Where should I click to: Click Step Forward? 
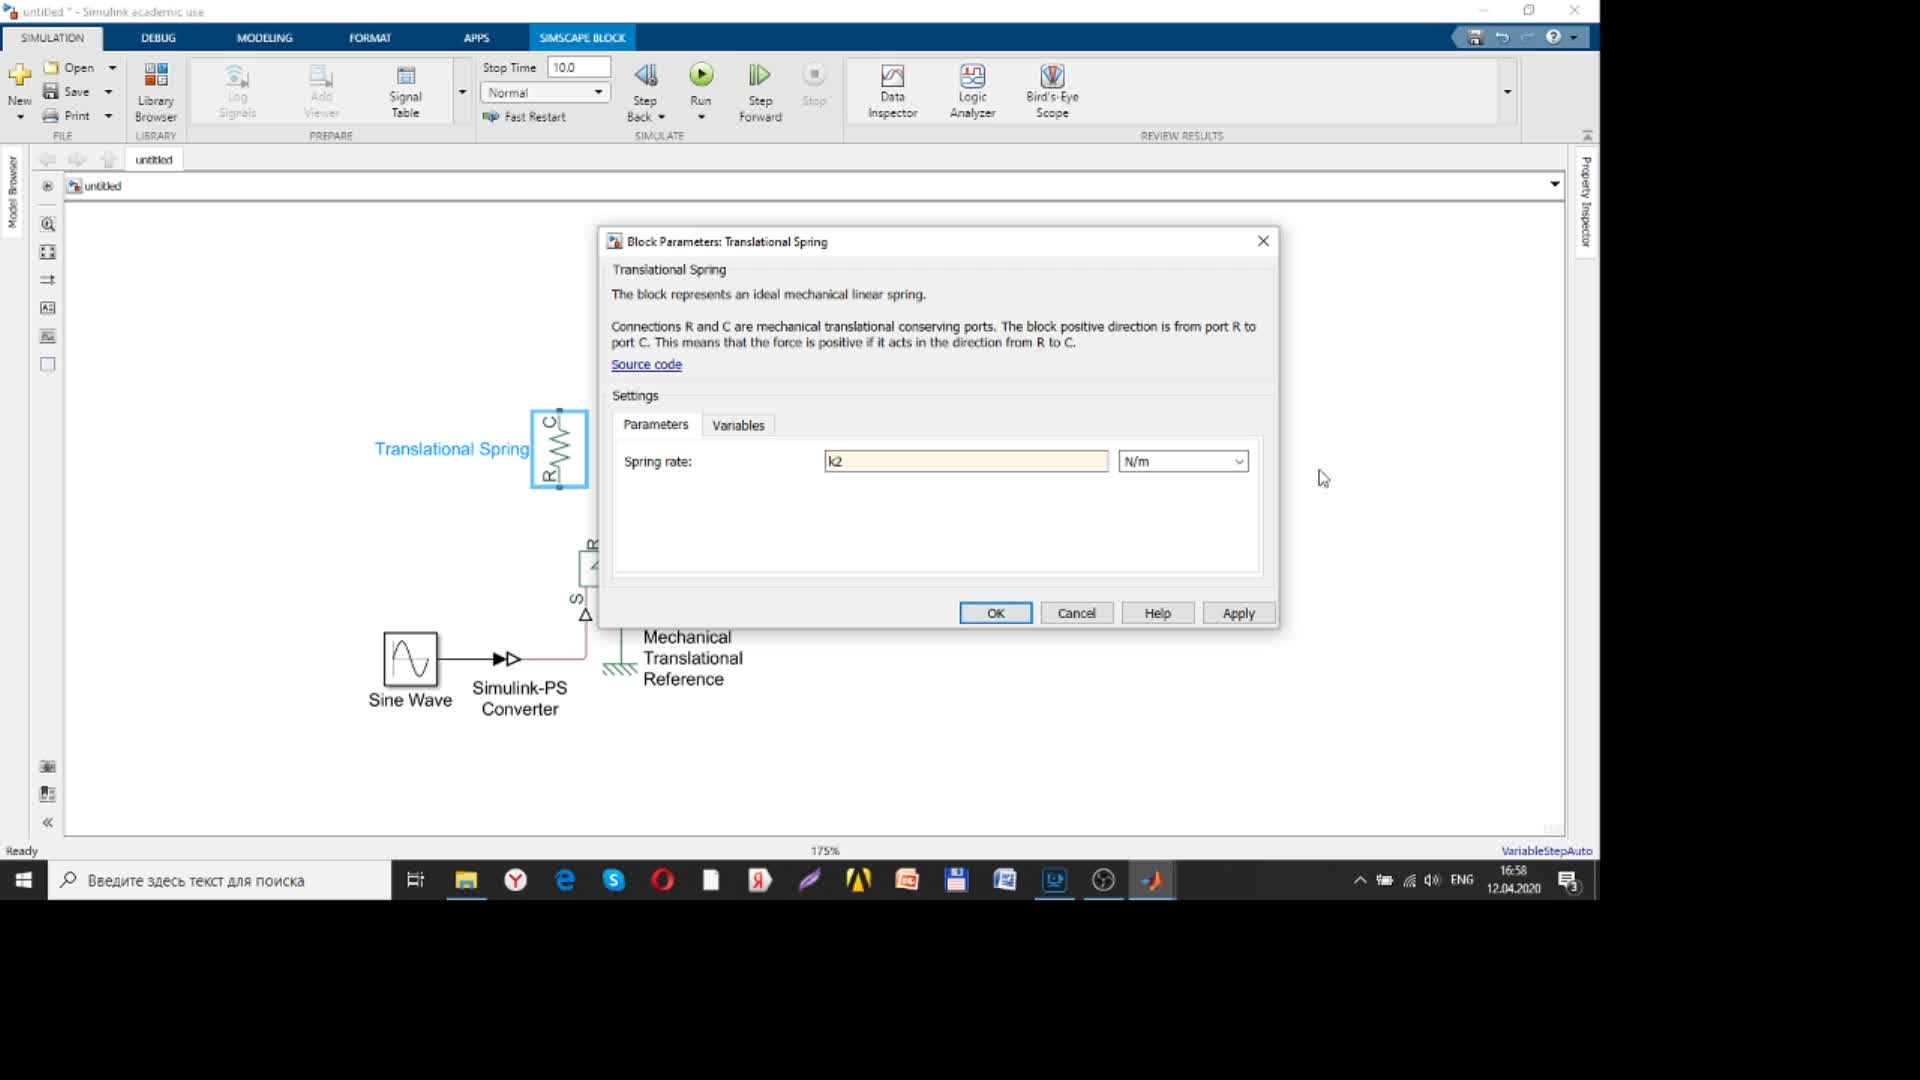pos(760,92)
